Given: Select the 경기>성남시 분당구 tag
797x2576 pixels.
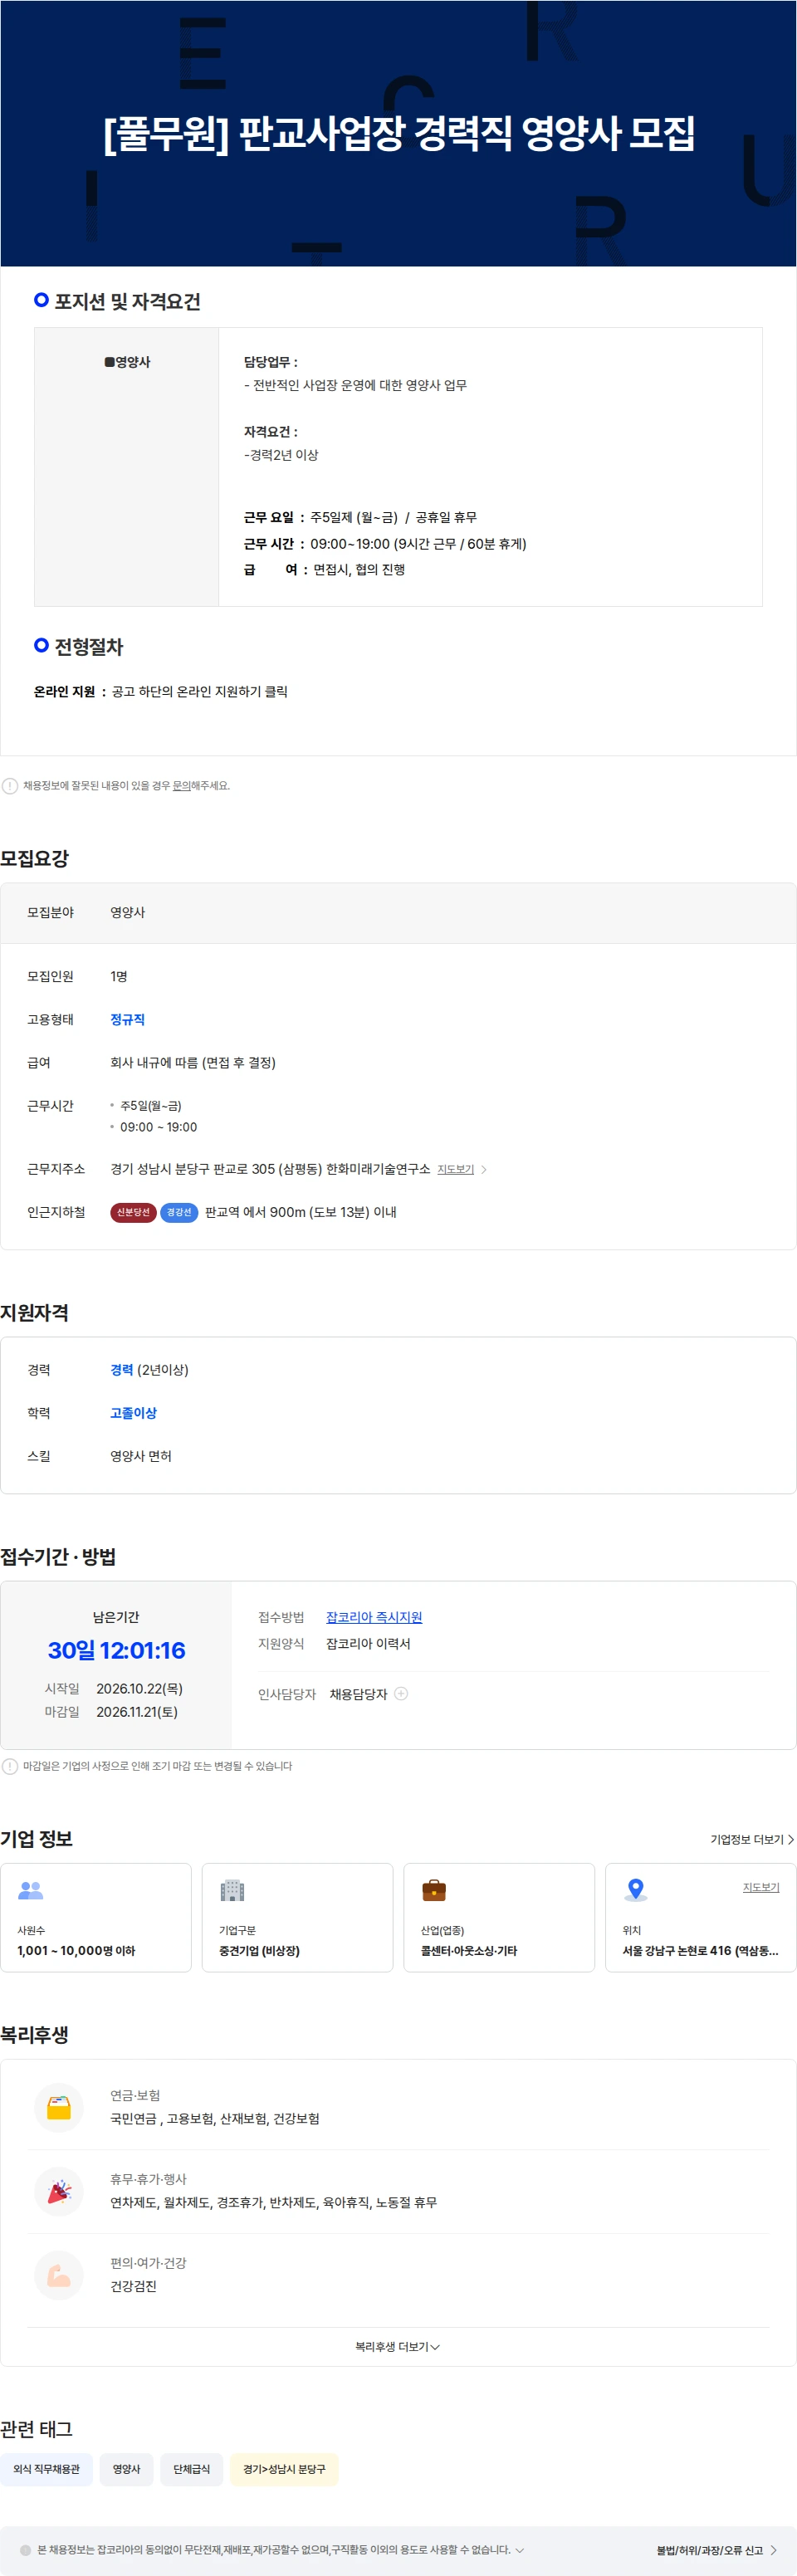Looking at the screenshot, I should pos(284,2469).
